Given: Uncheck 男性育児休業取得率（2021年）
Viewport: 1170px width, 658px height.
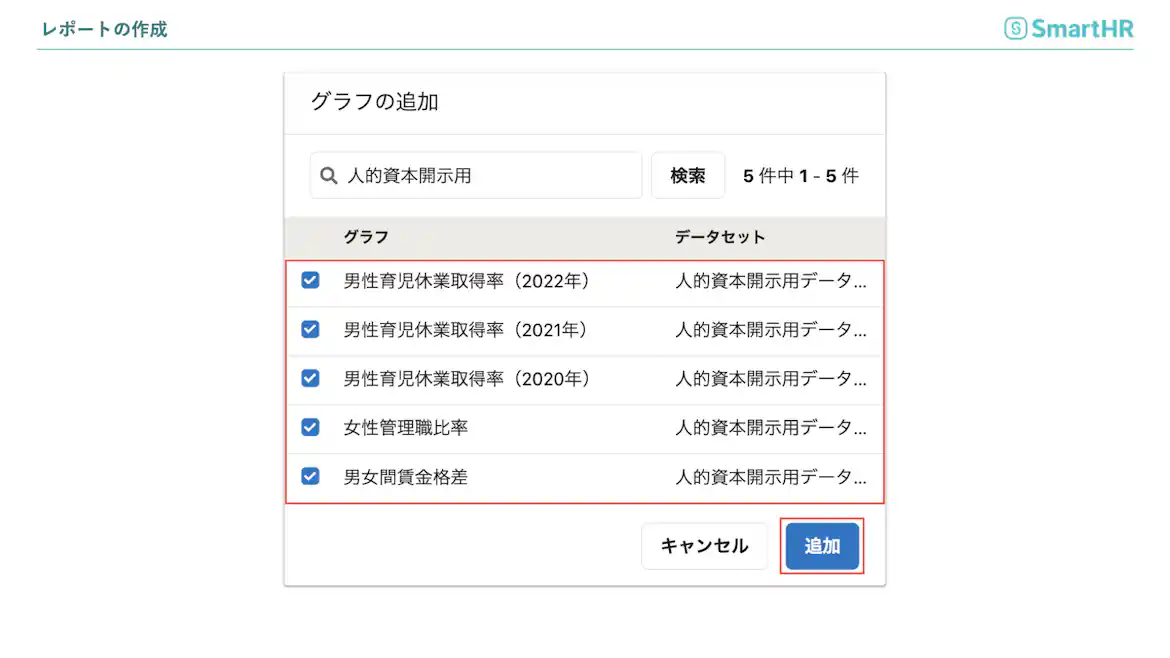Looking at the screenshot, I should click(x=310, y=330).
